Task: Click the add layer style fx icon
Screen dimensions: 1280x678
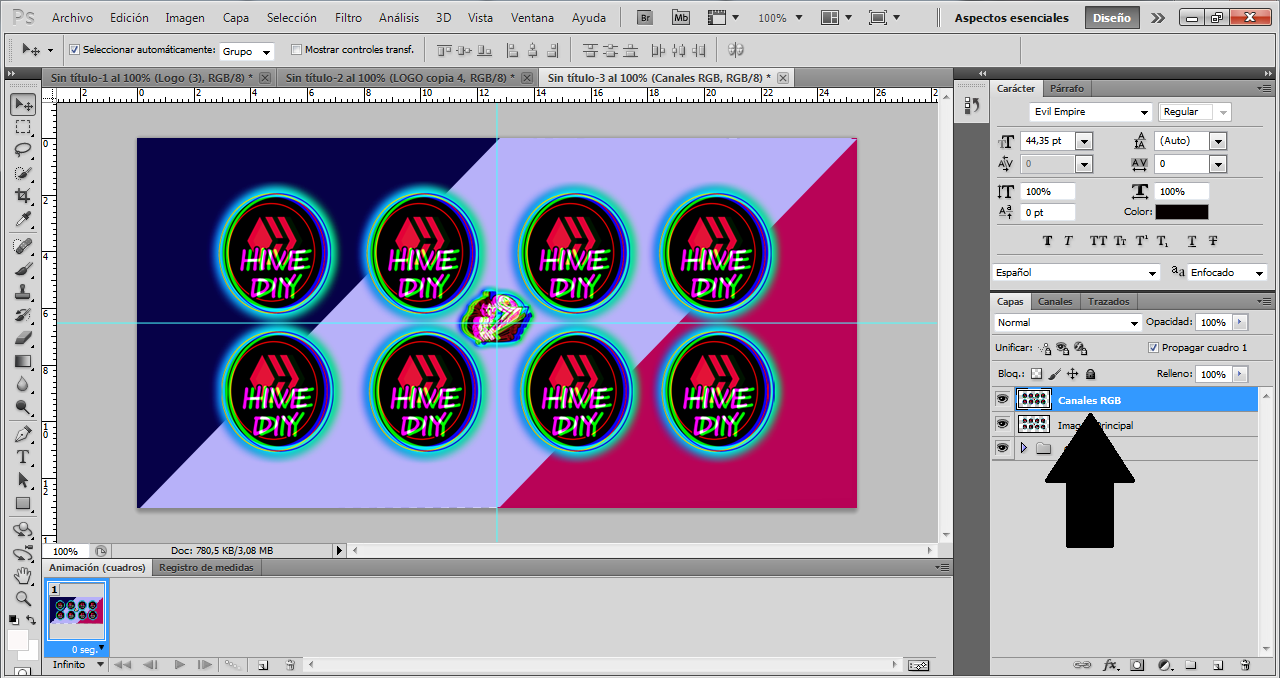Action: tap(1110, 665)
